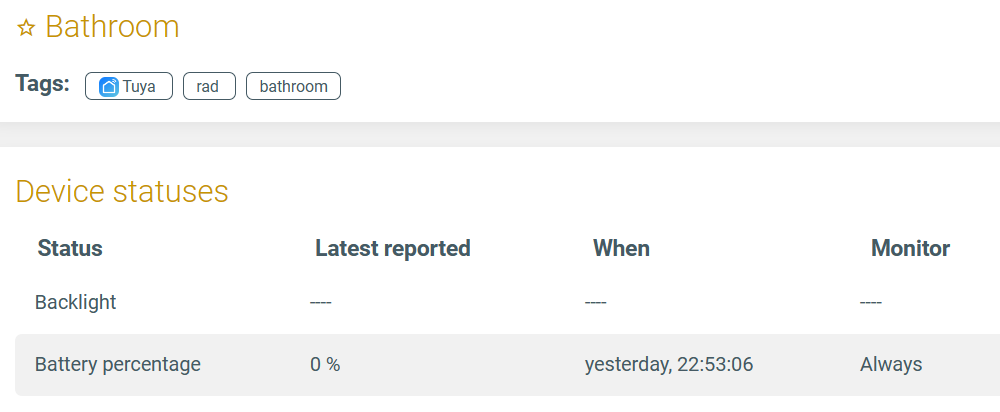Click the Latest reported column header
Image resolution: width=1000 pixels, height=412 pixels.
392,248
